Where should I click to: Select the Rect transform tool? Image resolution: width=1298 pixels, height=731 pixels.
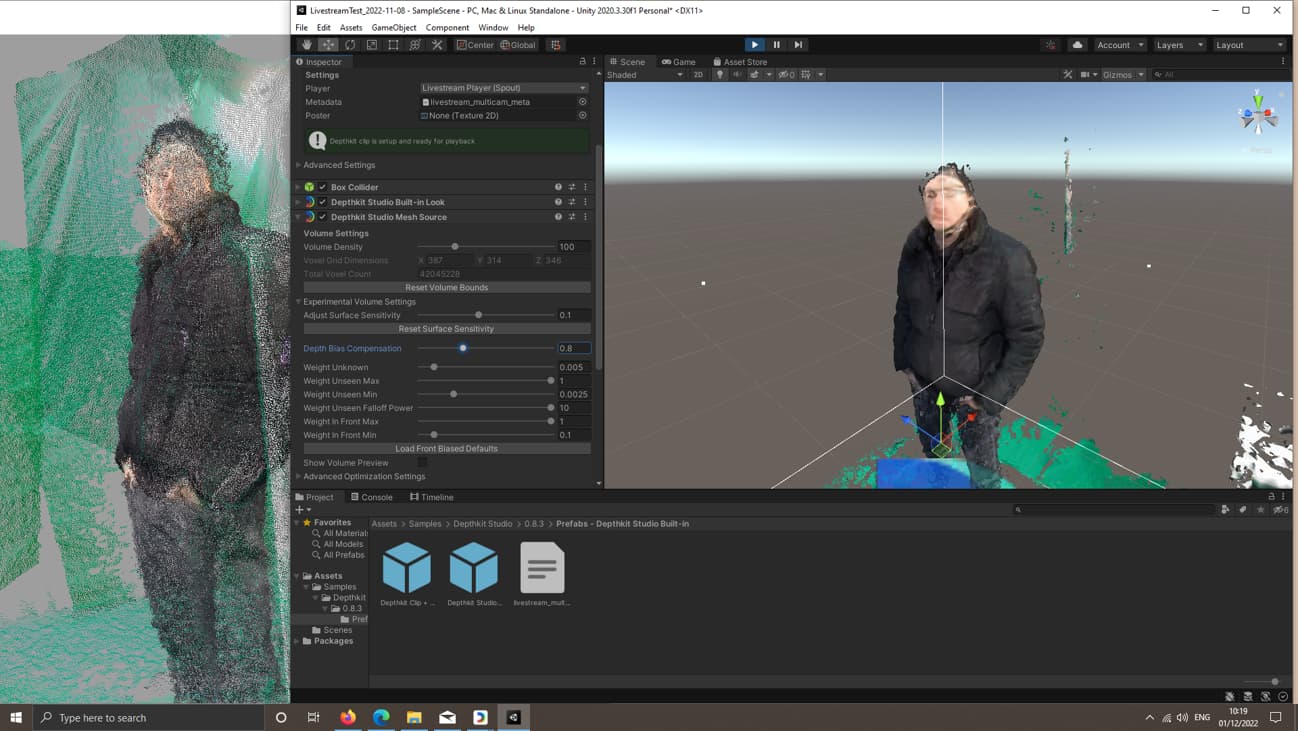[x=393, y=45]
